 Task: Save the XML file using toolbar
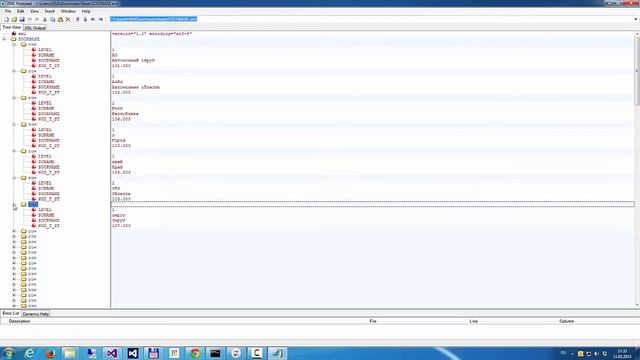click(x=22, y=19)
